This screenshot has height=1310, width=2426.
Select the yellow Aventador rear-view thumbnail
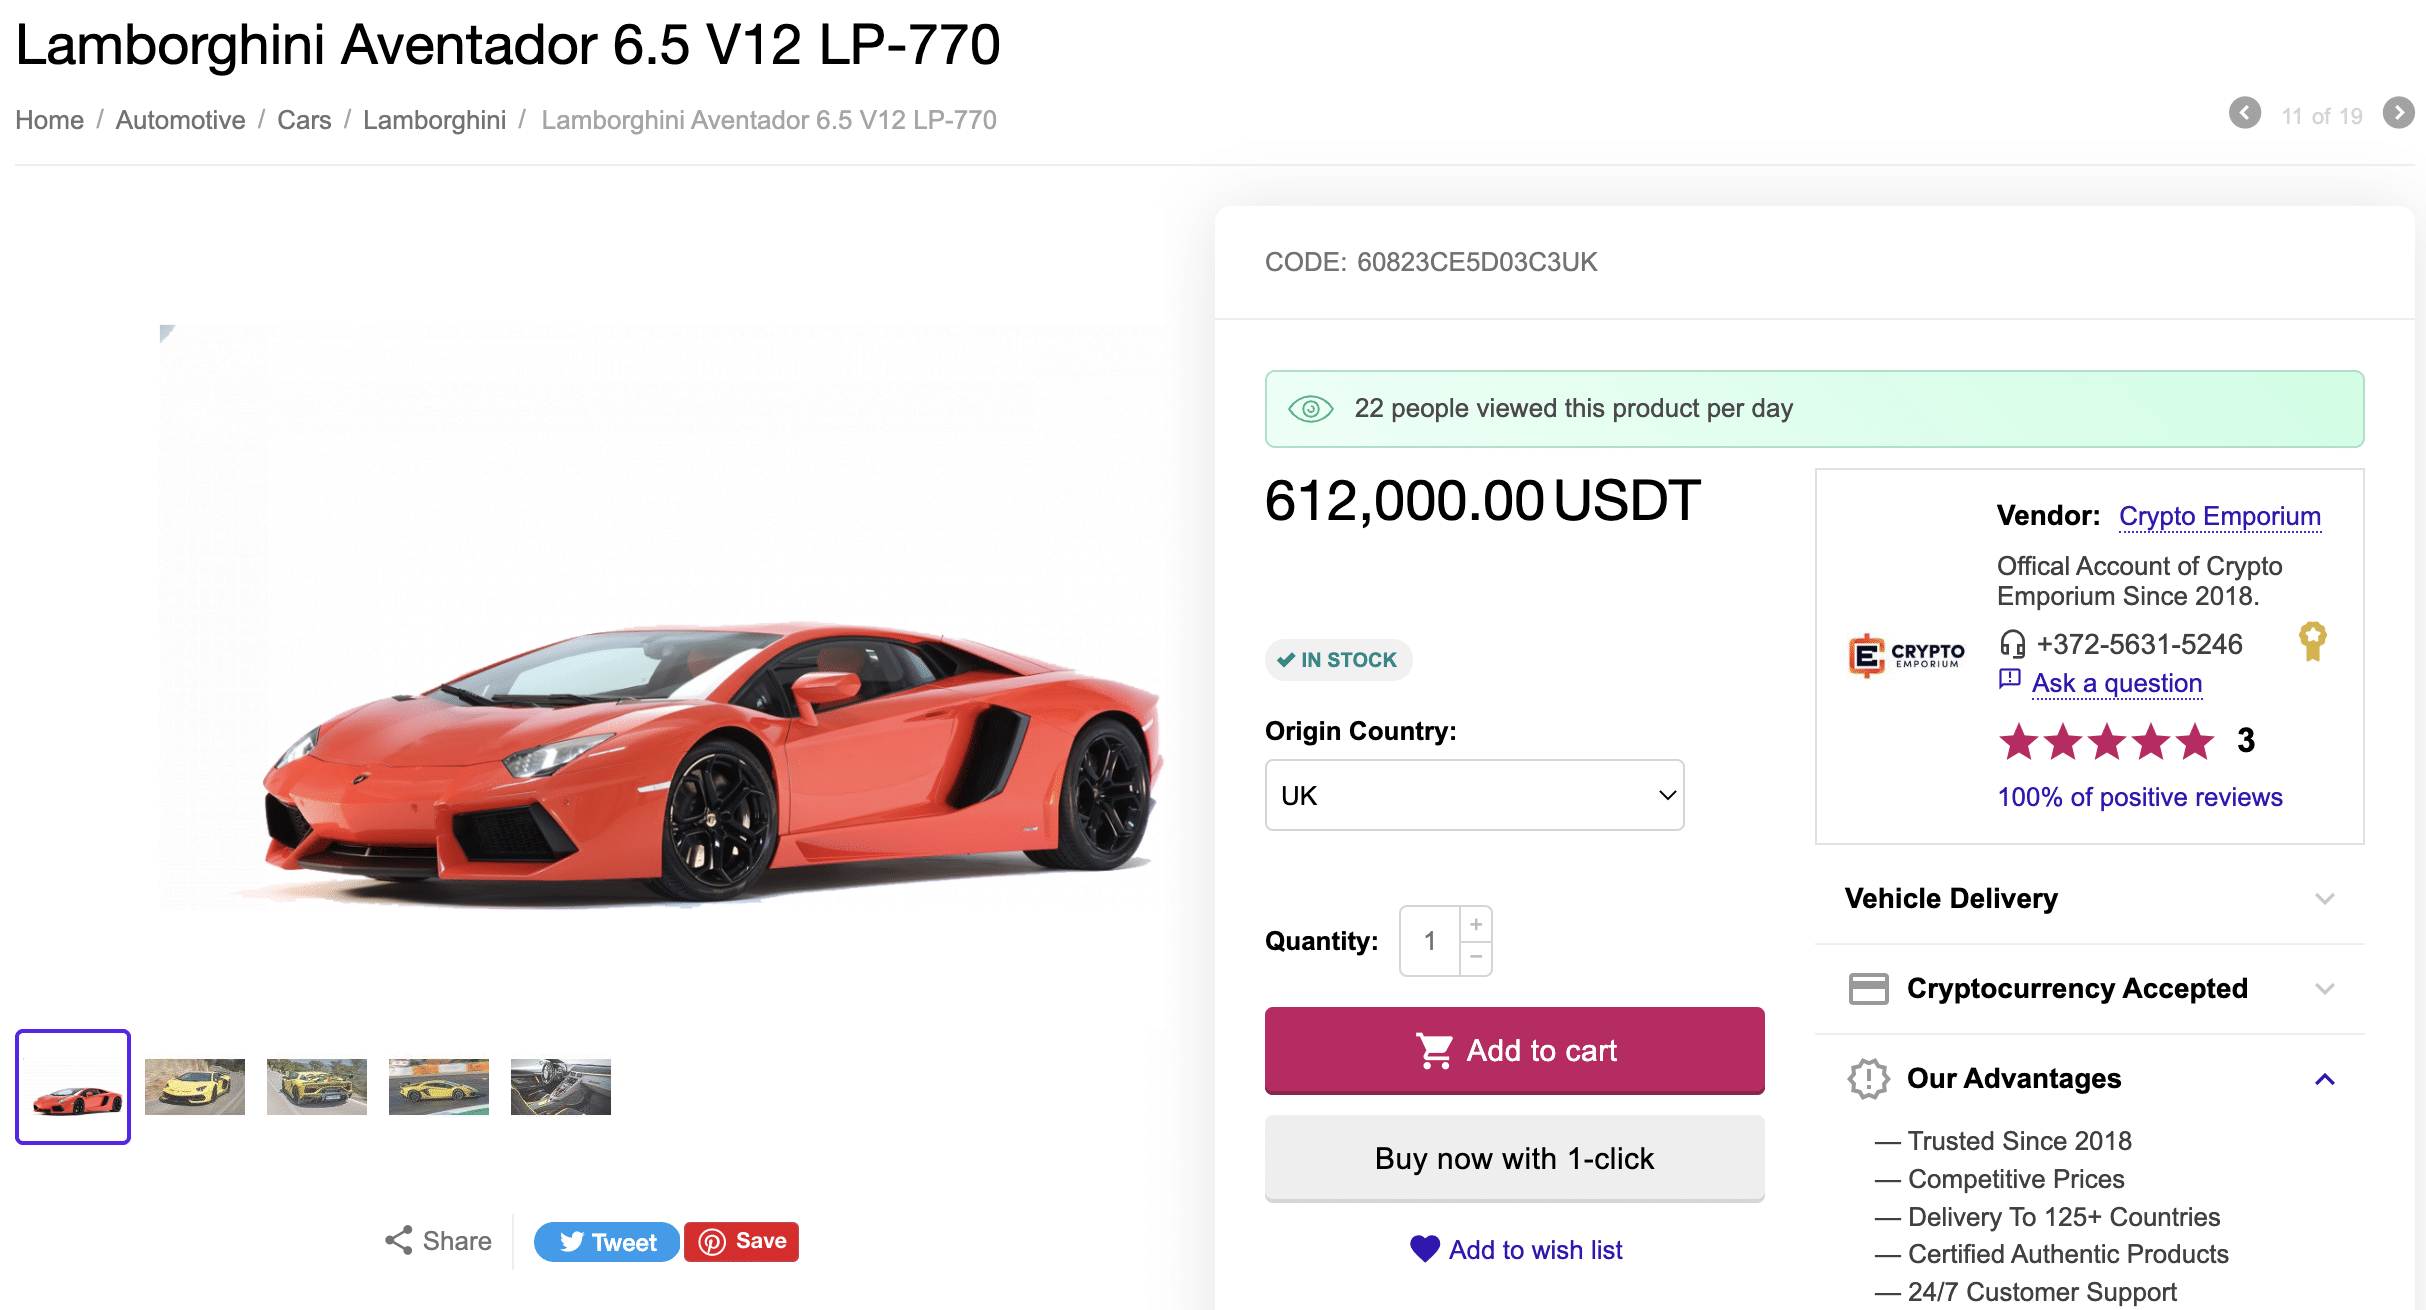tap(316, 1087)
